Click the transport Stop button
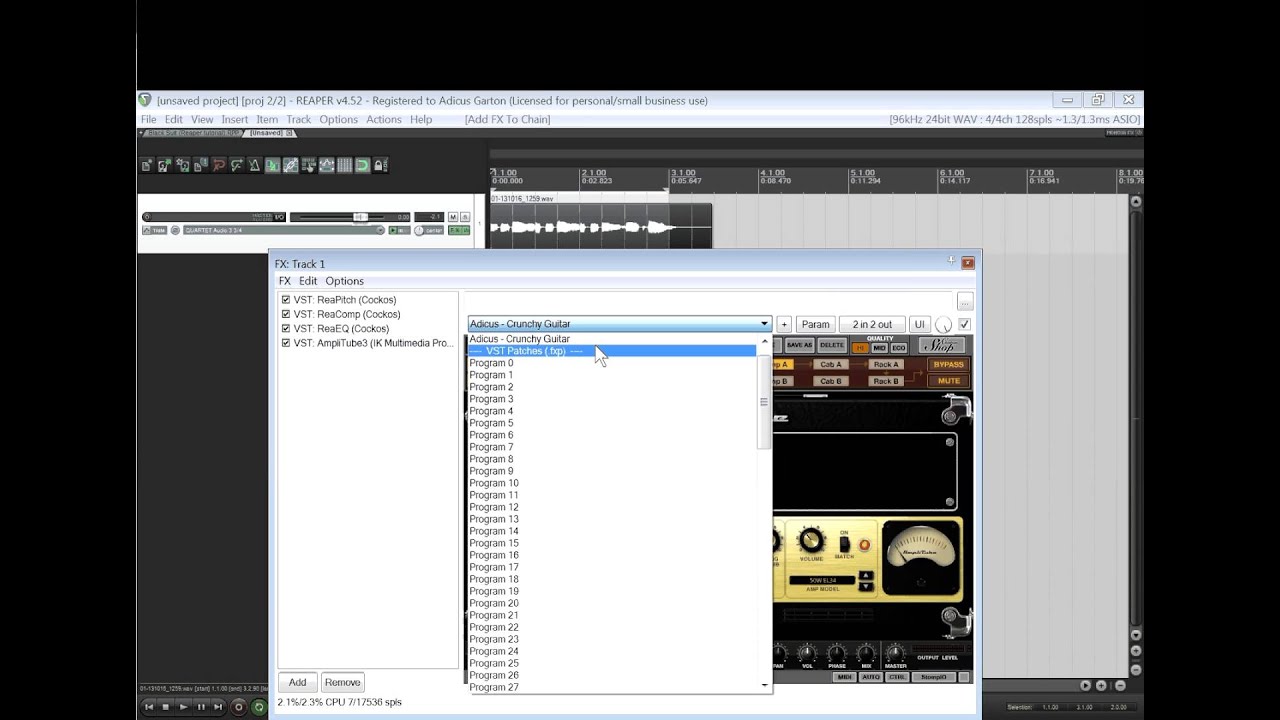Viewport: 1280px width, 720px height. tap(165, 707)
